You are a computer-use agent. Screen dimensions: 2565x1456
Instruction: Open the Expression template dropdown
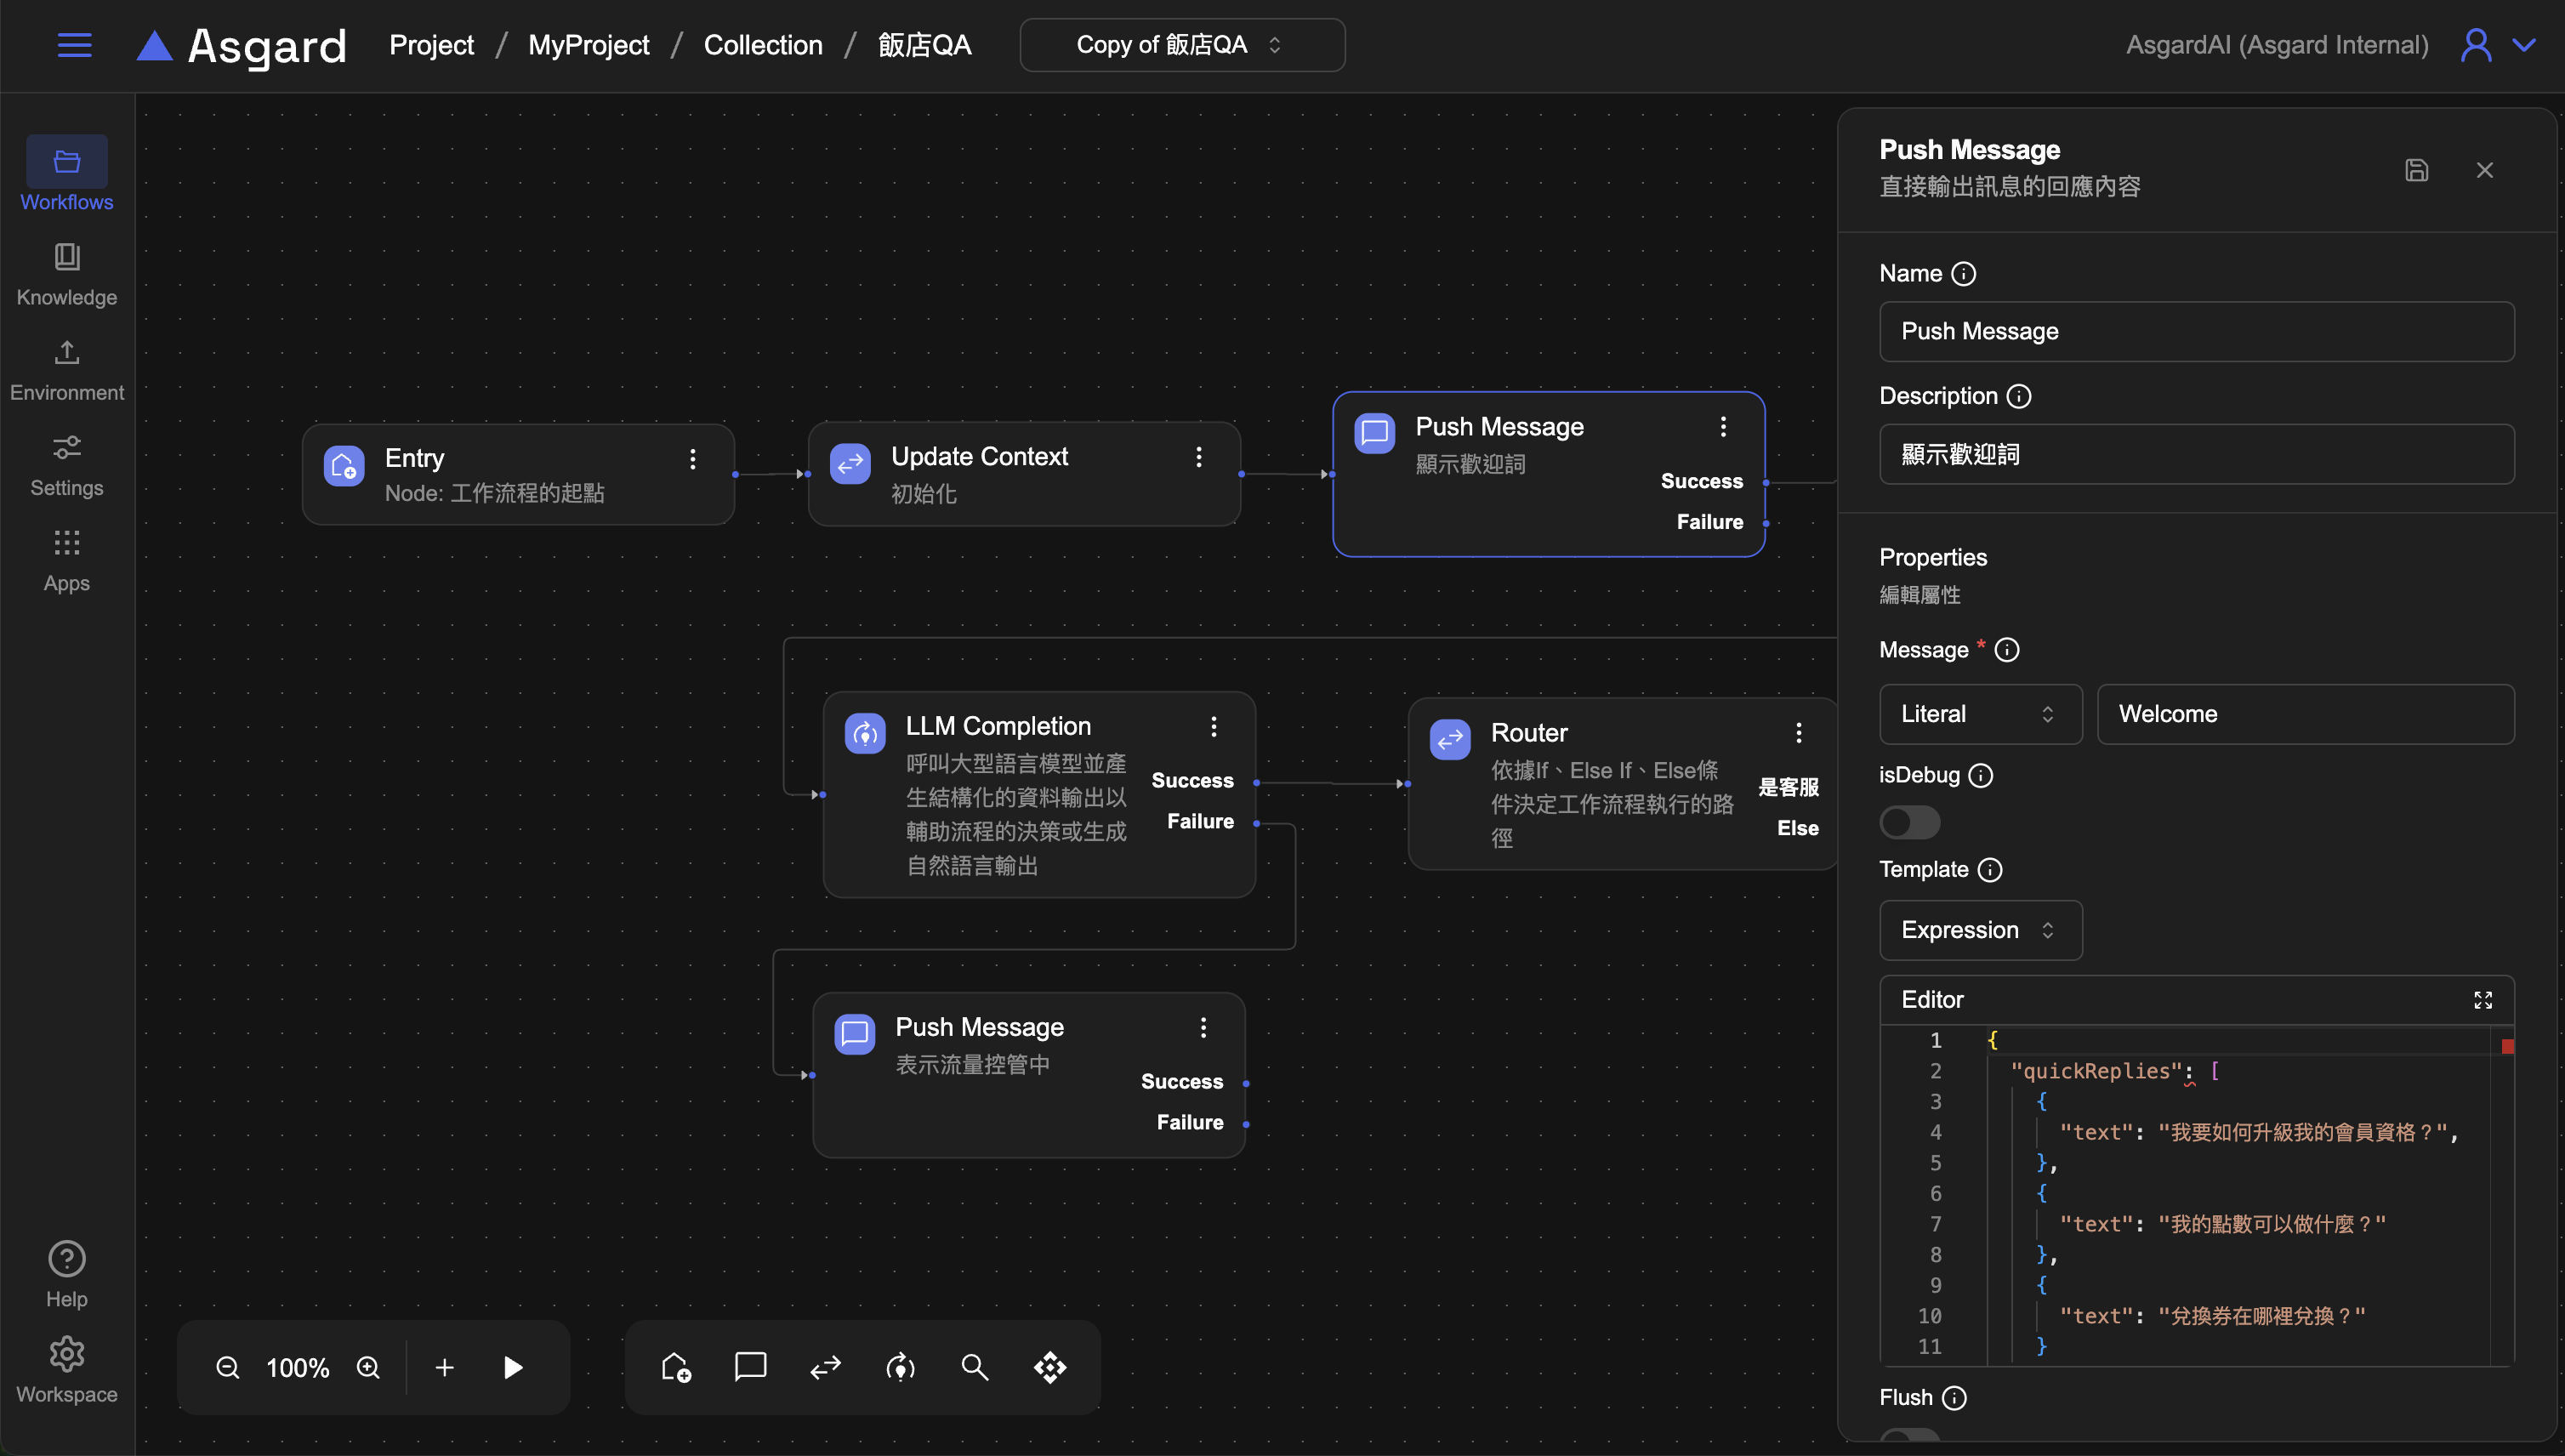tap(1979, 930)
